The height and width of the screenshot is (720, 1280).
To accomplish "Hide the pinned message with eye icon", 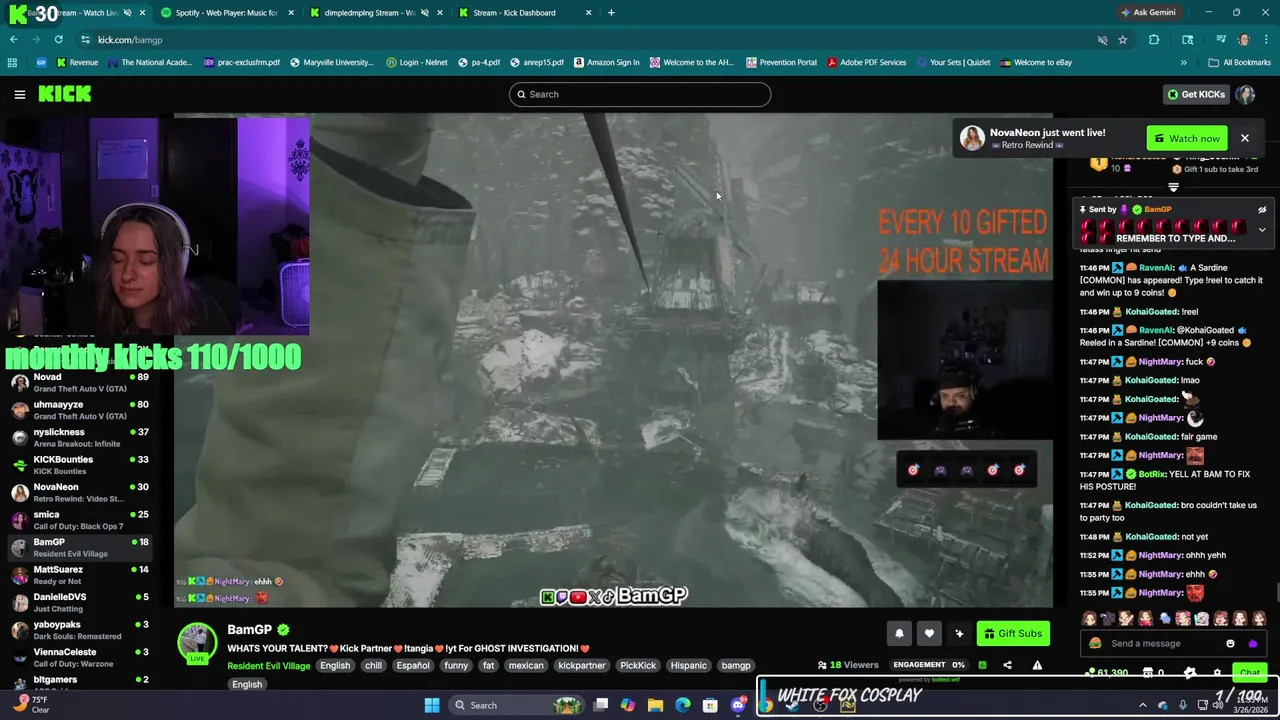I will 1262,210.
